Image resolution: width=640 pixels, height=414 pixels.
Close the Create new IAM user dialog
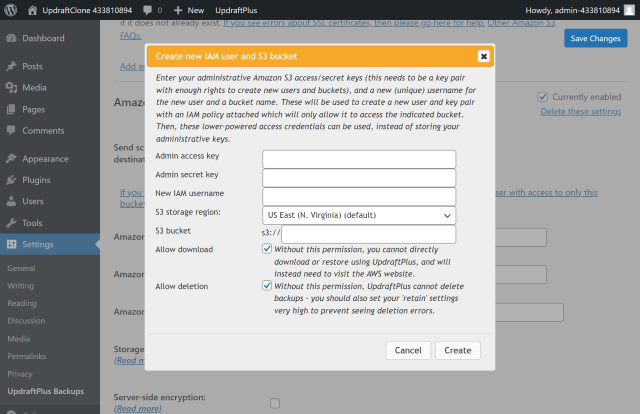tap(484, 57)
